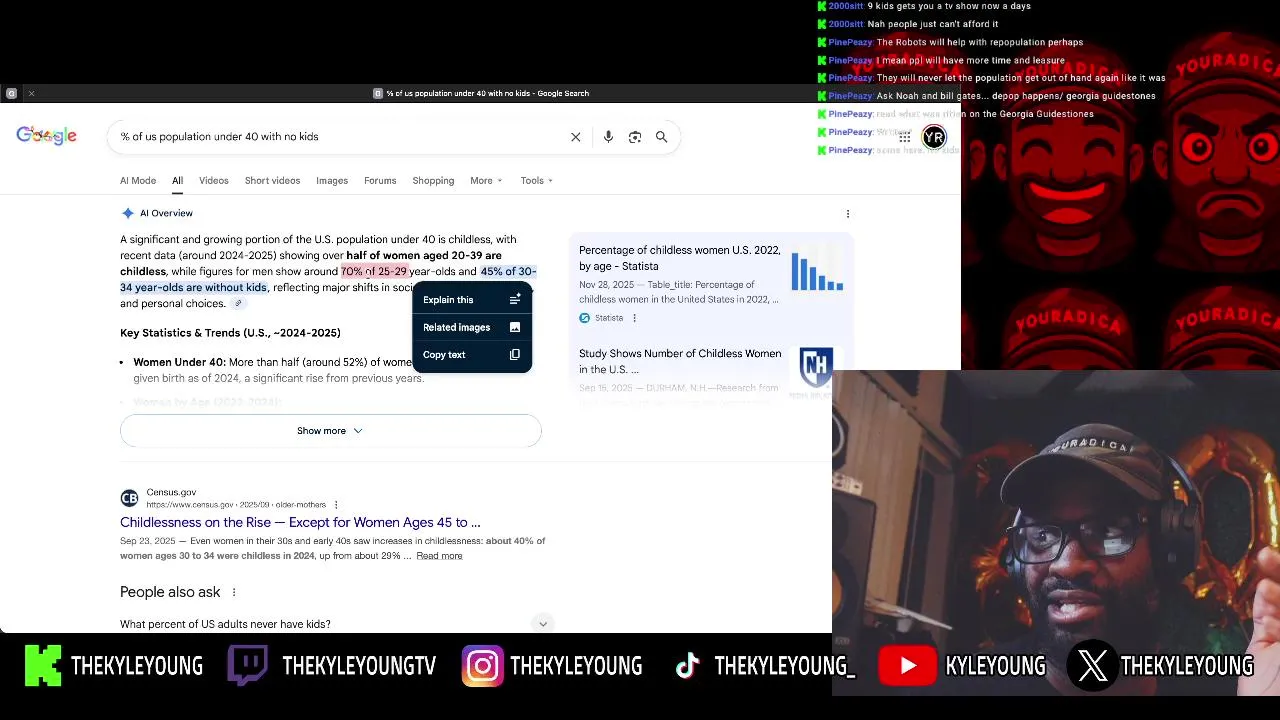Expand the More search filters dropdown
This screenshot has width=1280, height=720.
(x=486, y=181)
